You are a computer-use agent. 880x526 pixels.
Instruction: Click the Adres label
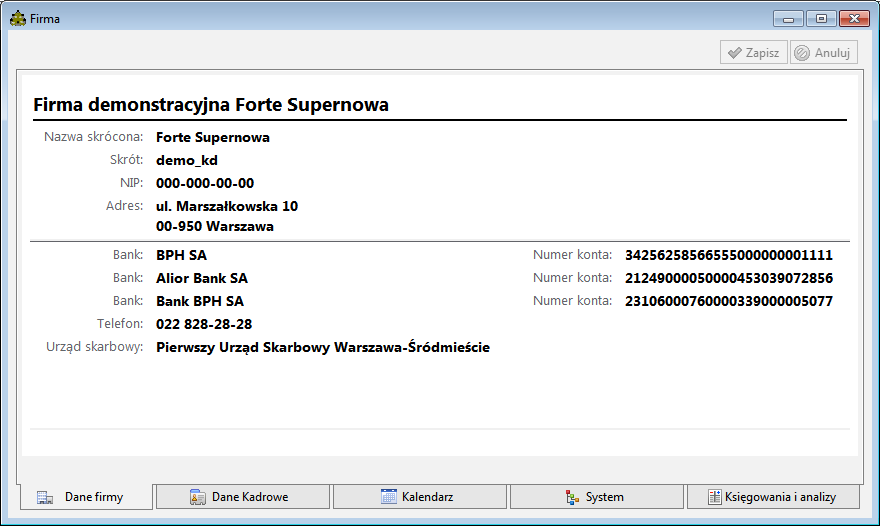pos(125,206)
